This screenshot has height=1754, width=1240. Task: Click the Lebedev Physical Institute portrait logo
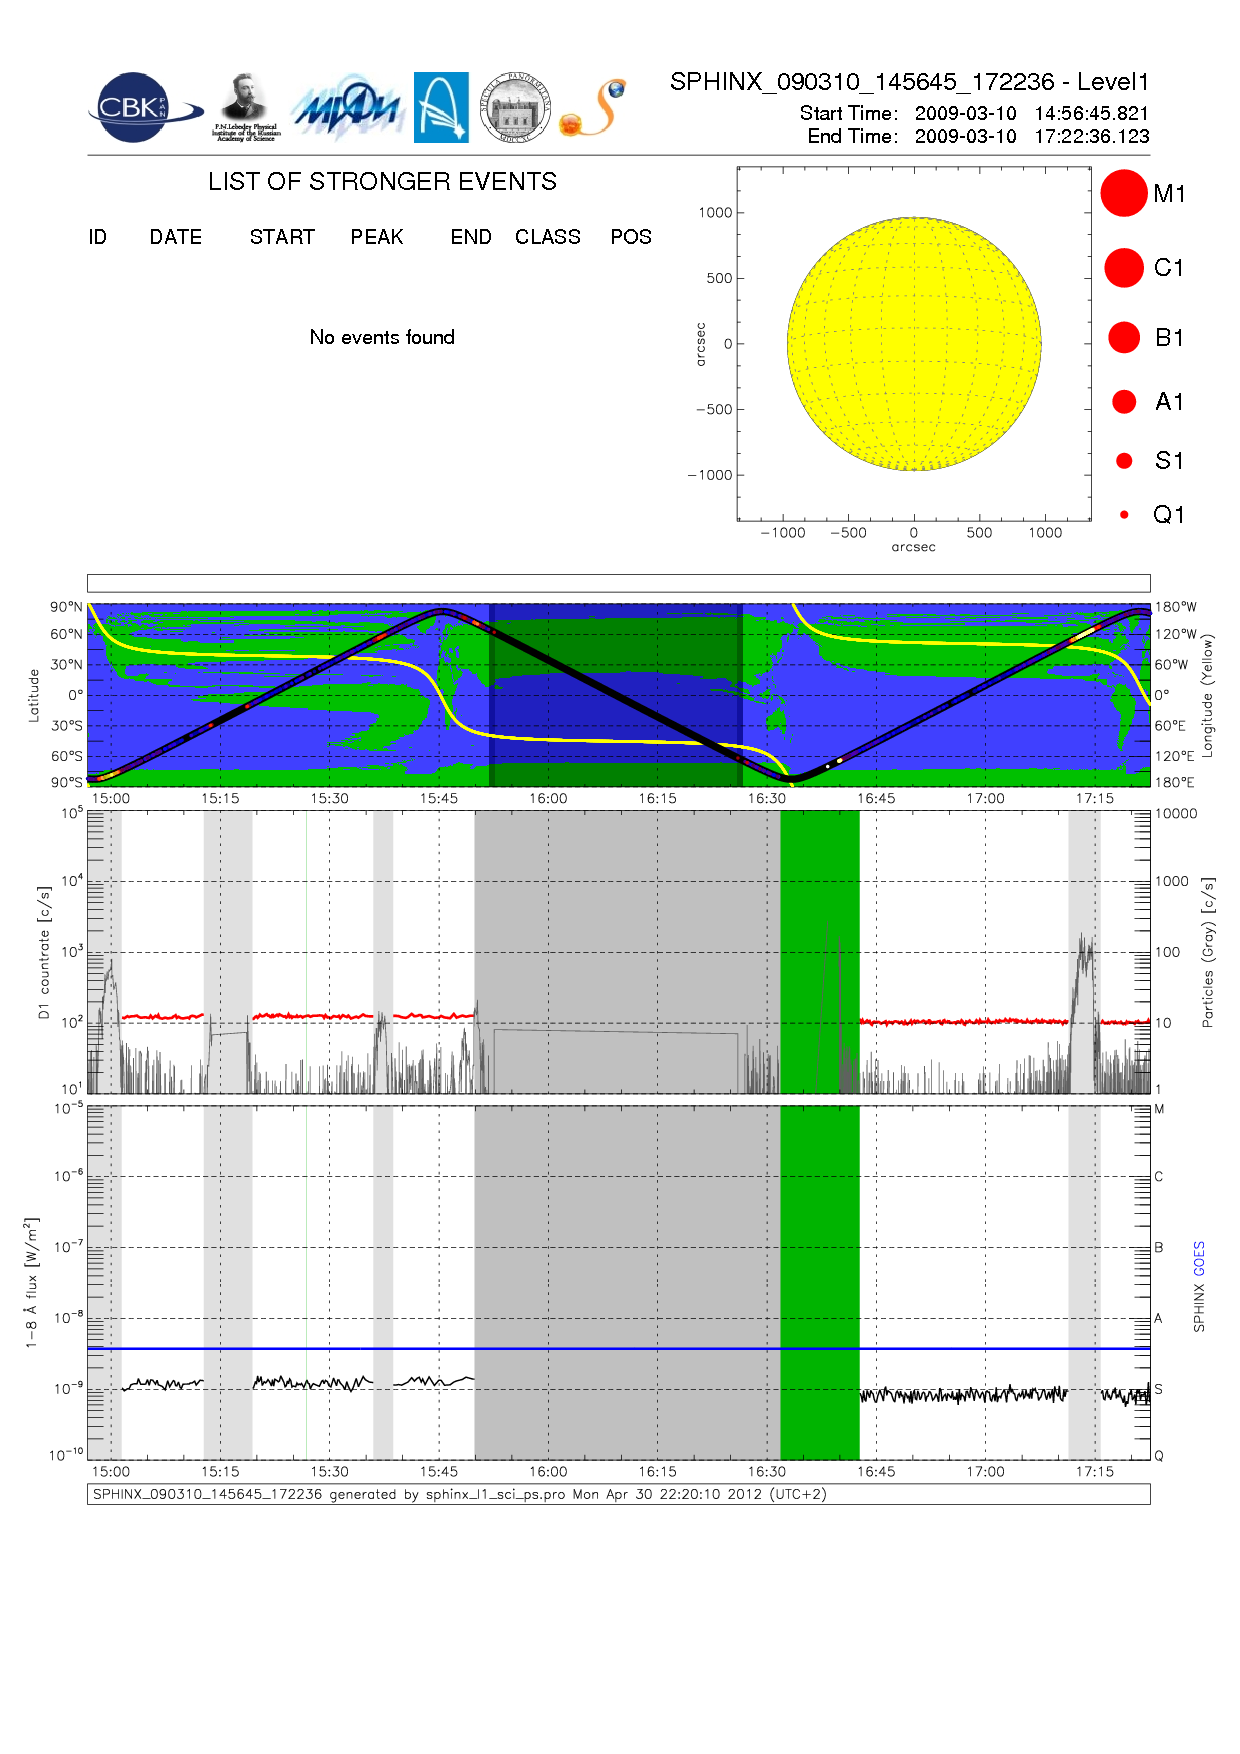(245, 108)
